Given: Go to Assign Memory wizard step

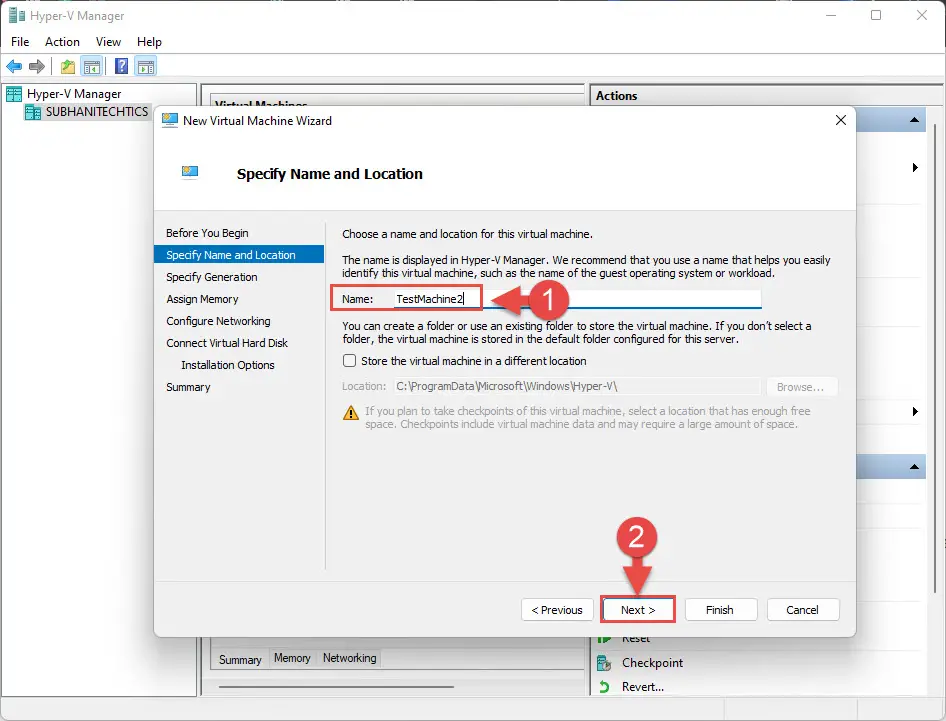Looking at the screenshot, I should 202,299.
